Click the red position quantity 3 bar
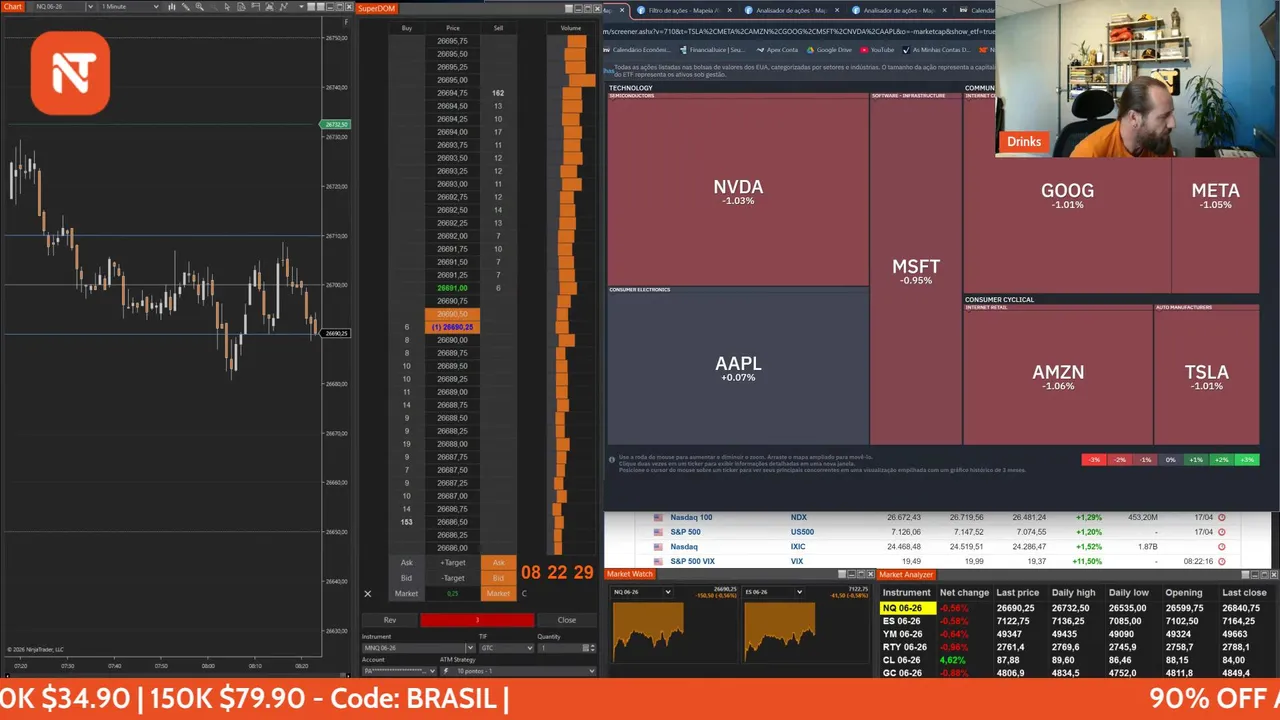 [x=477, y=620]
